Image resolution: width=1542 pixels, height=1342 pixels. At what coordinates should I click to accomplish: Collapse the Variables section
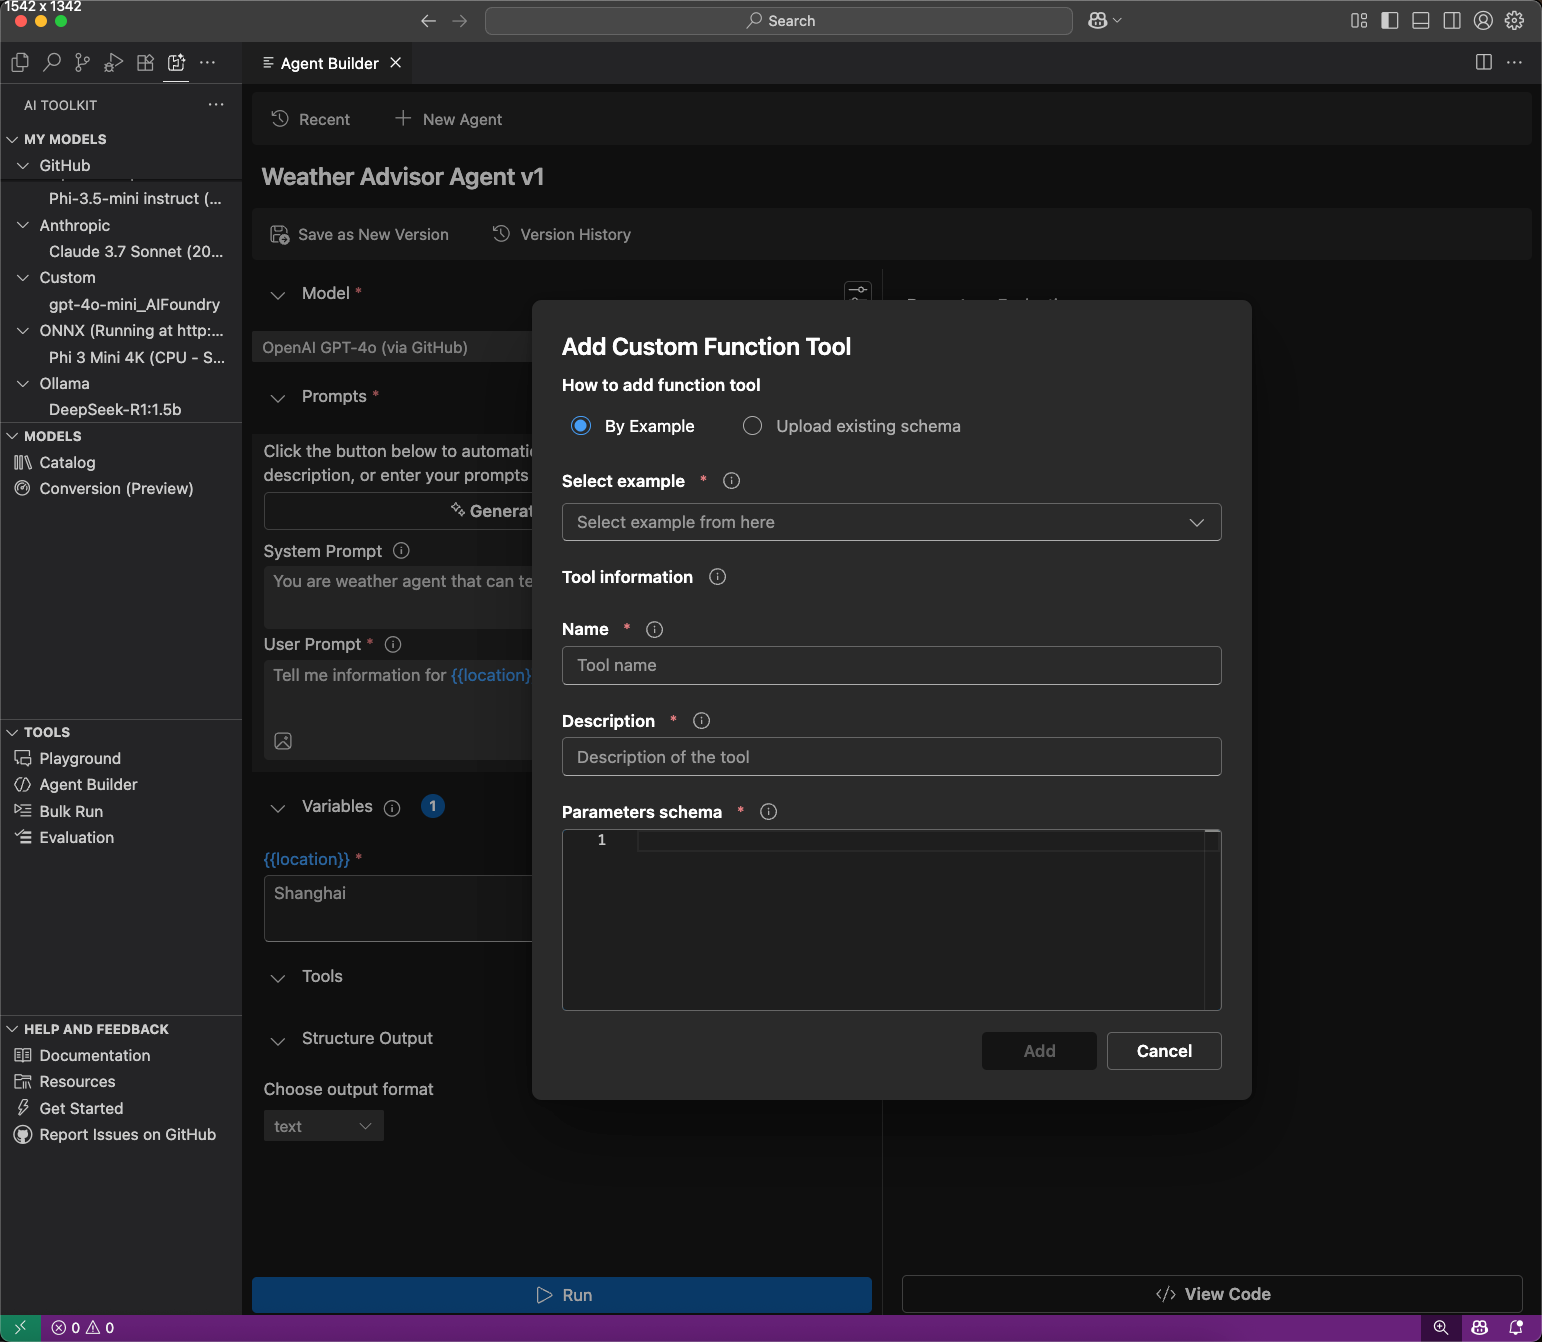tap(278, 806)
